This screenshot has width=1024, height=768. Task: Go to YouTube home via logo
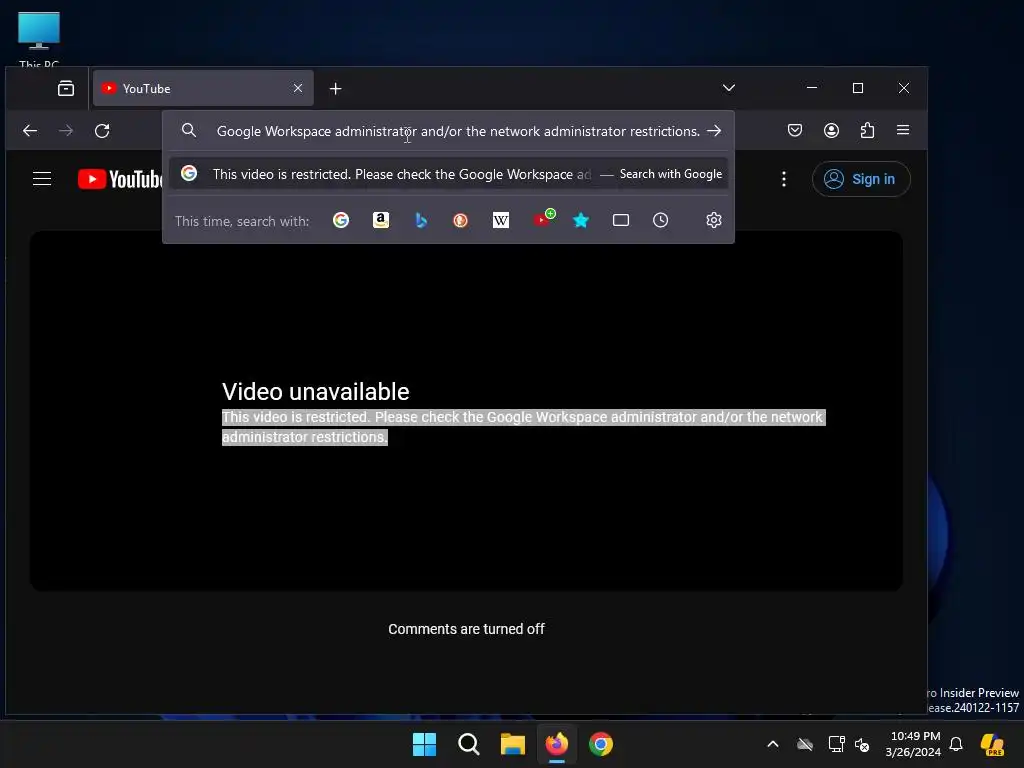[x=120, y=179]
